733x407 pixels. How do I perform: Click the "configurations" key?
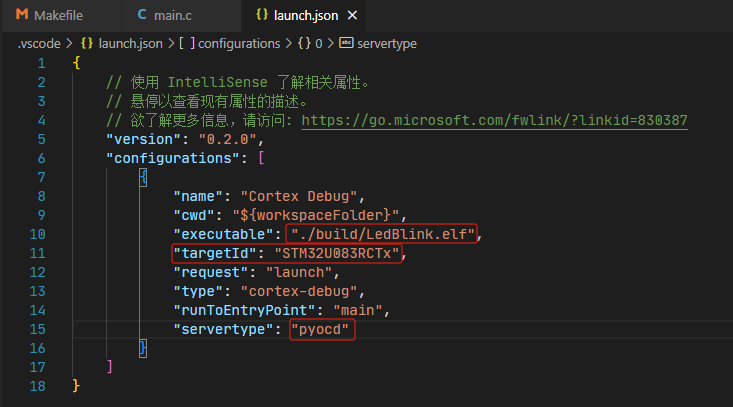[173, 158]
